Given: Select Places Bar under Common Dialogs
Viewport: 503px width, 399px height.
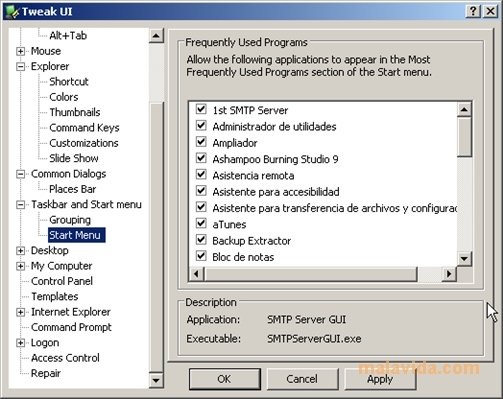Looking at the screenshot, I should pos(72,189).
